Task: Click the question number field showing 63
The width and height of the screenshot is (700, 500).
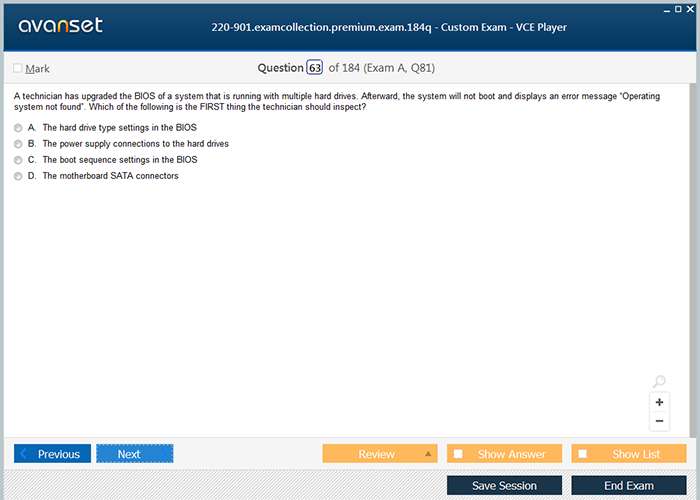Action: pos(314,68)
